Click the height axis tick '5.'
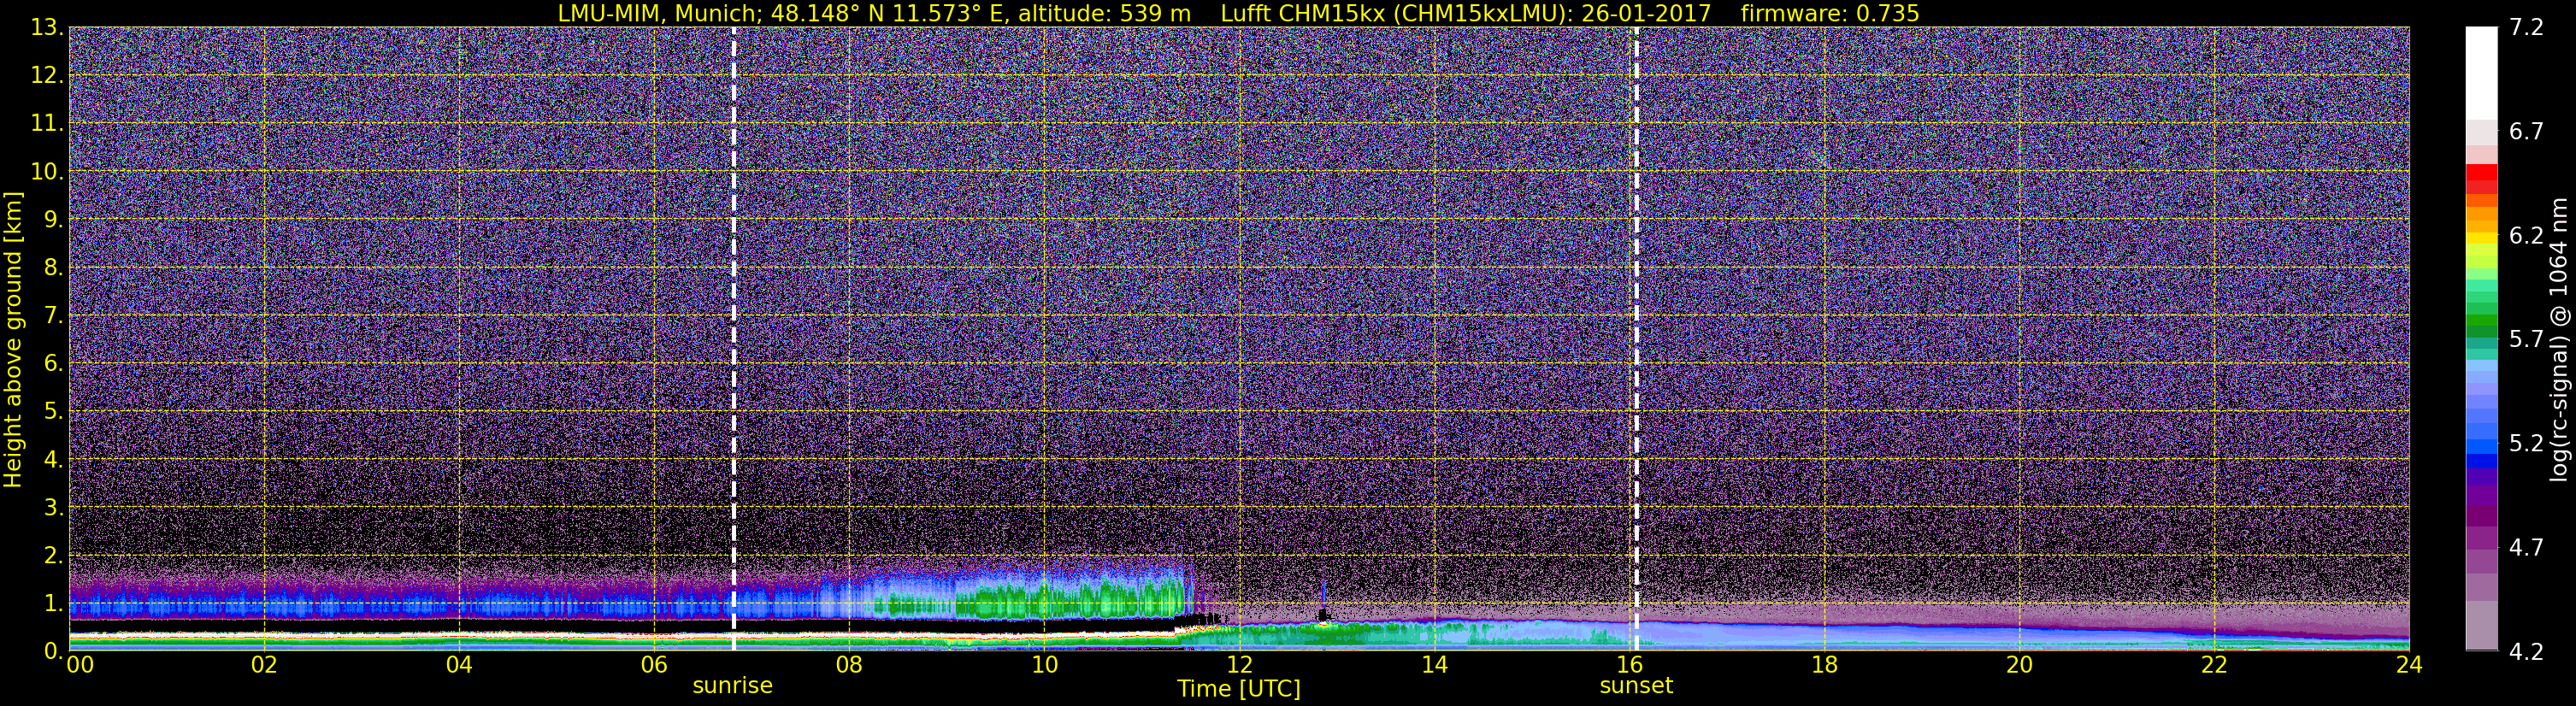The width and height of the screenshot is (2576, 706). pos(53,412)
